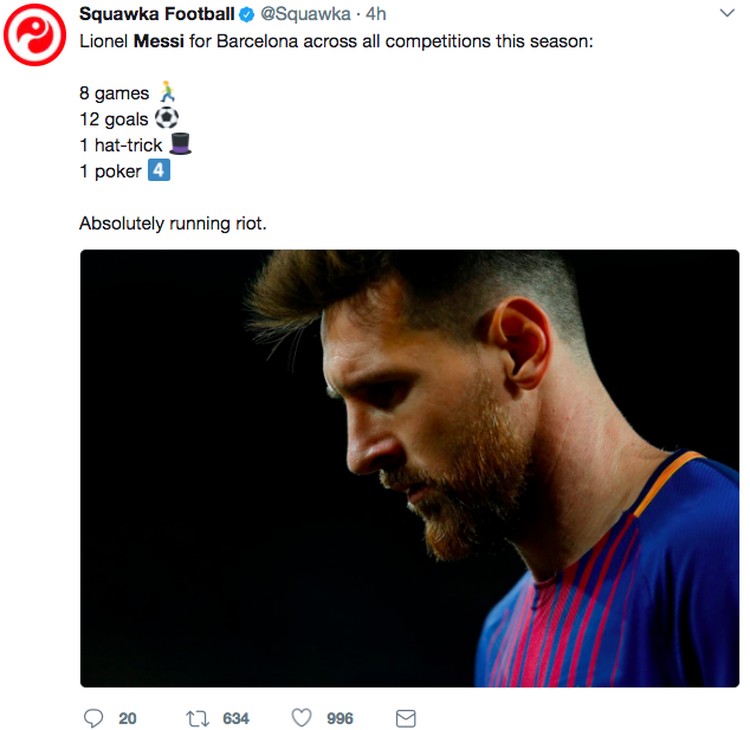750x730 pixels.
Task: Retweet using the retweet arrows icon
Action: point(197,718)
